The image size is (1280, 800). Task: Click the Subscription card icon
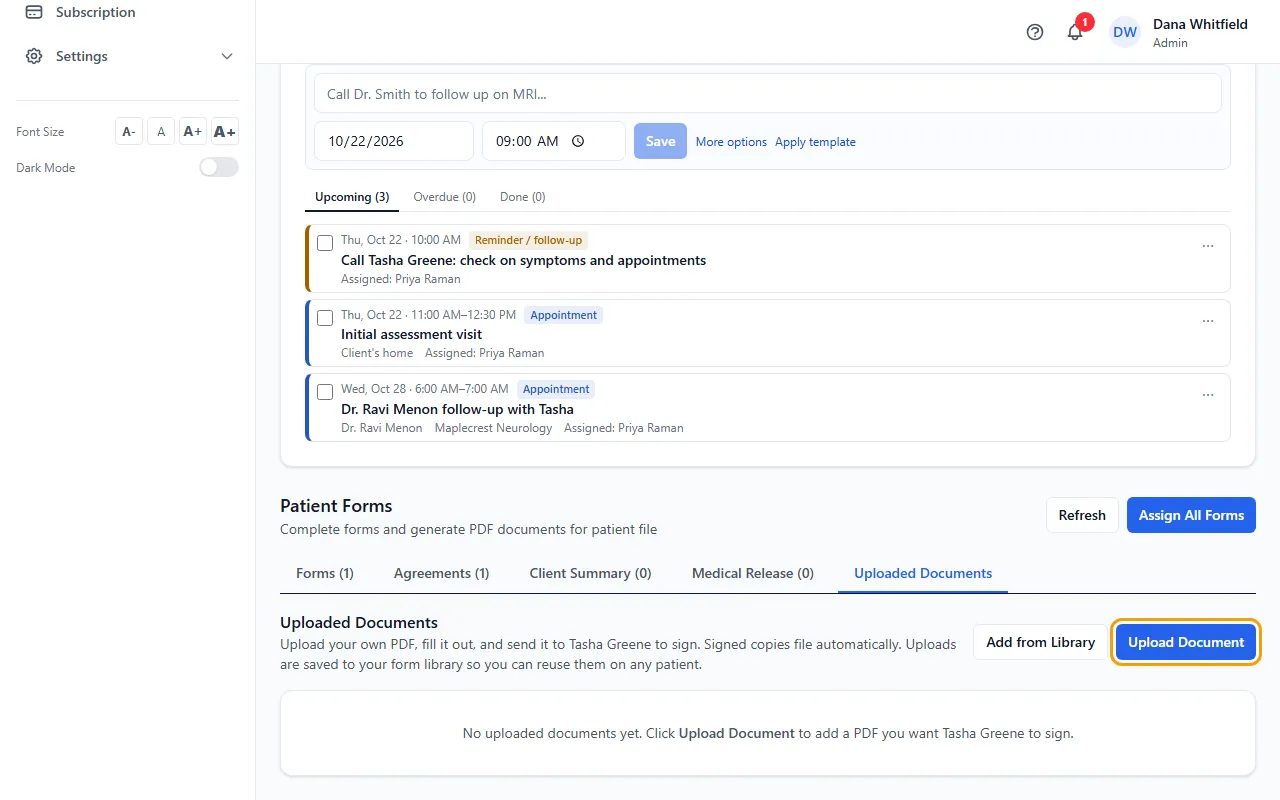pos(34,12)
